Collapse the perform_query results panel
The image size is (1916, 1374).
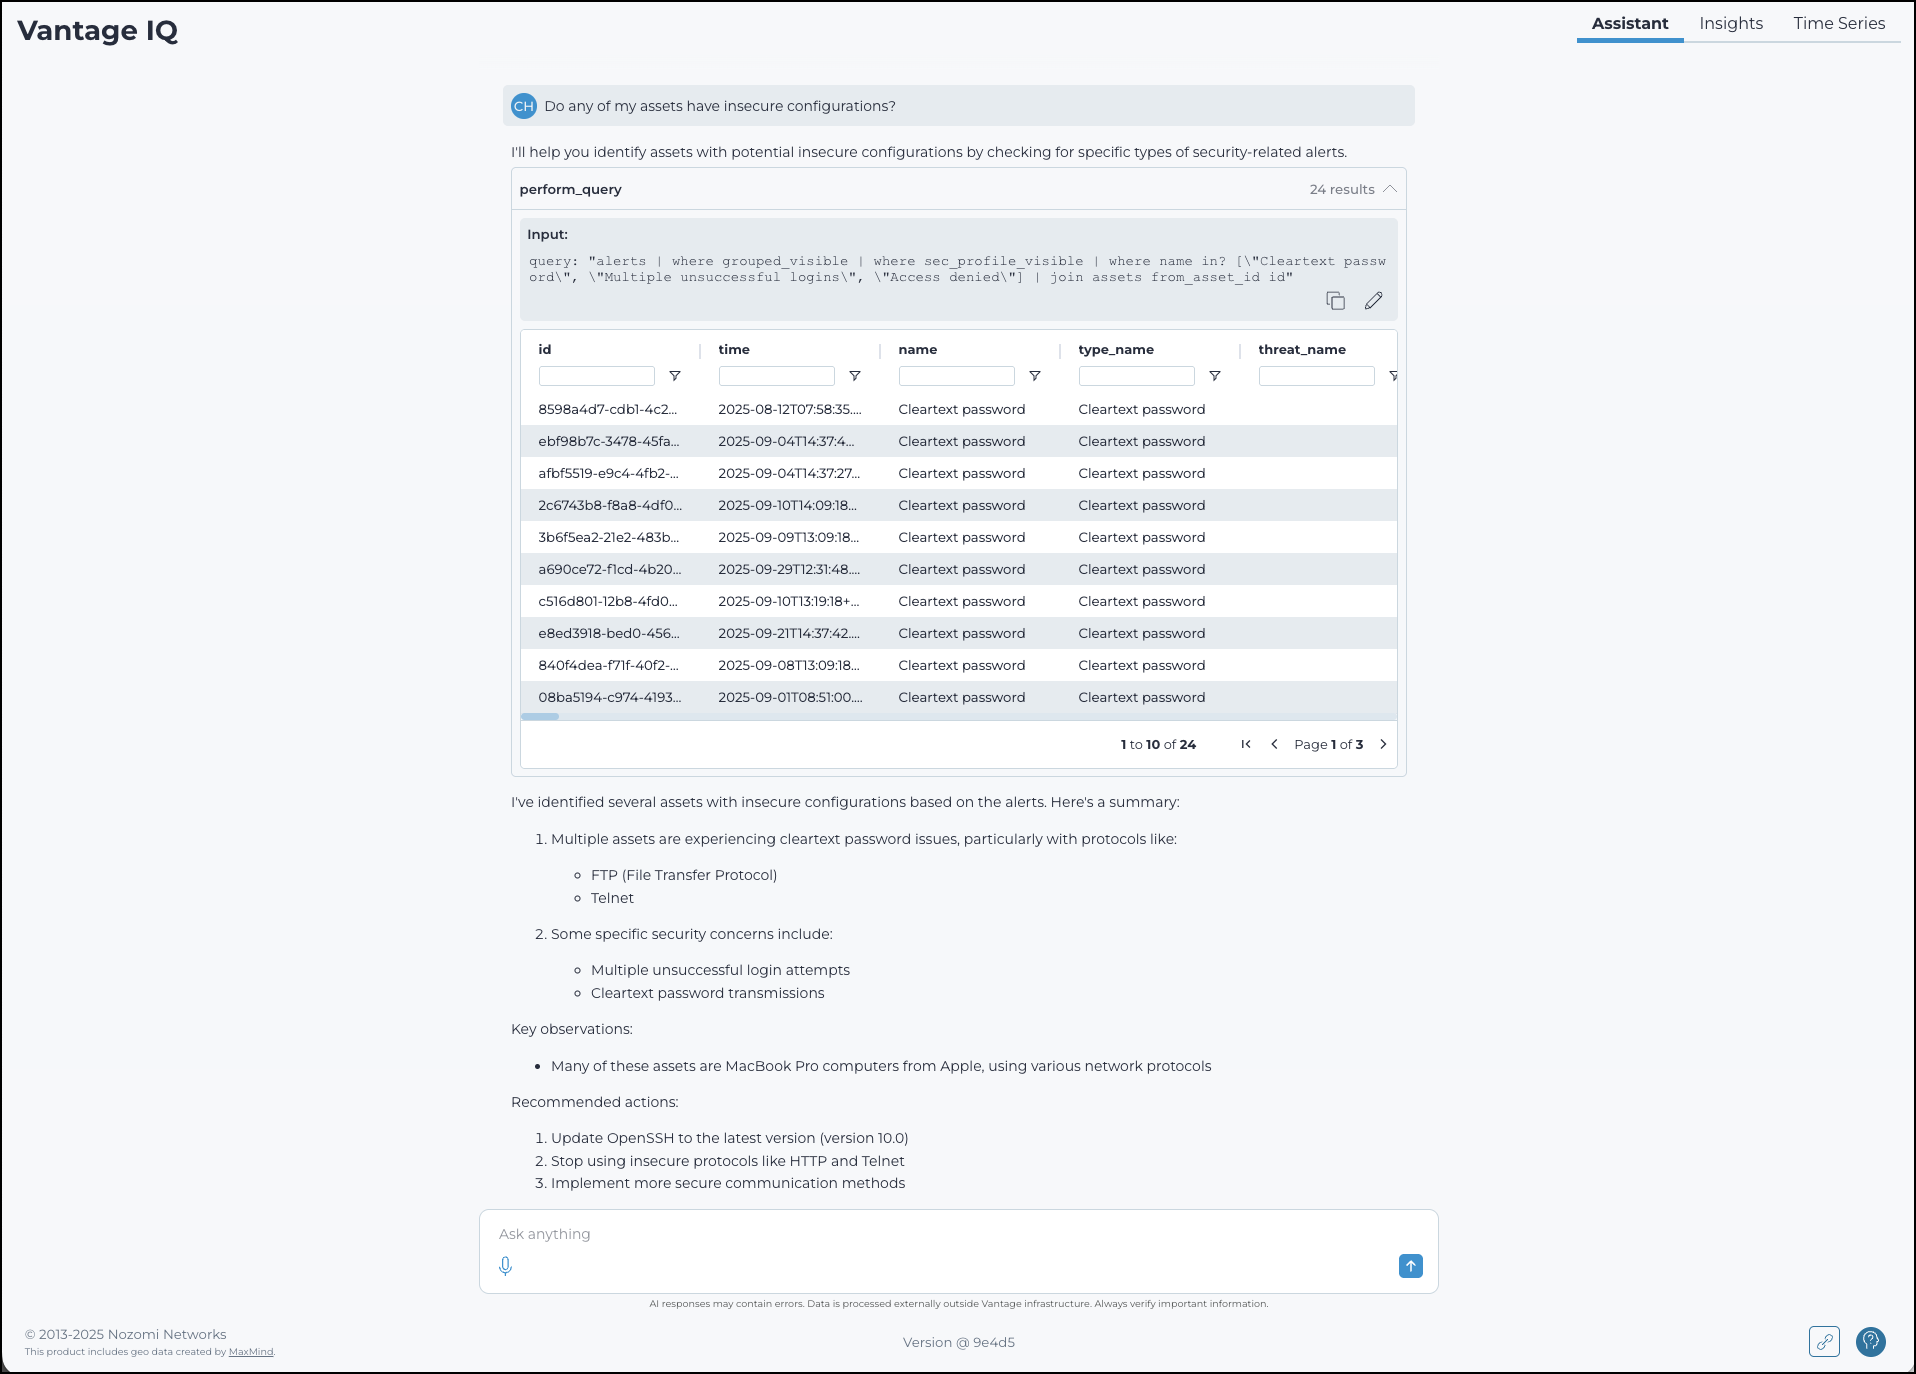[1390, 188]
